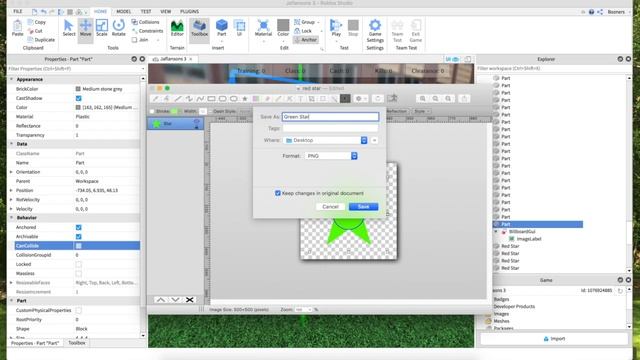Toggle the CustomPhysicalProperties checkbox
The image size is (640, 360).
coord(78,311)
